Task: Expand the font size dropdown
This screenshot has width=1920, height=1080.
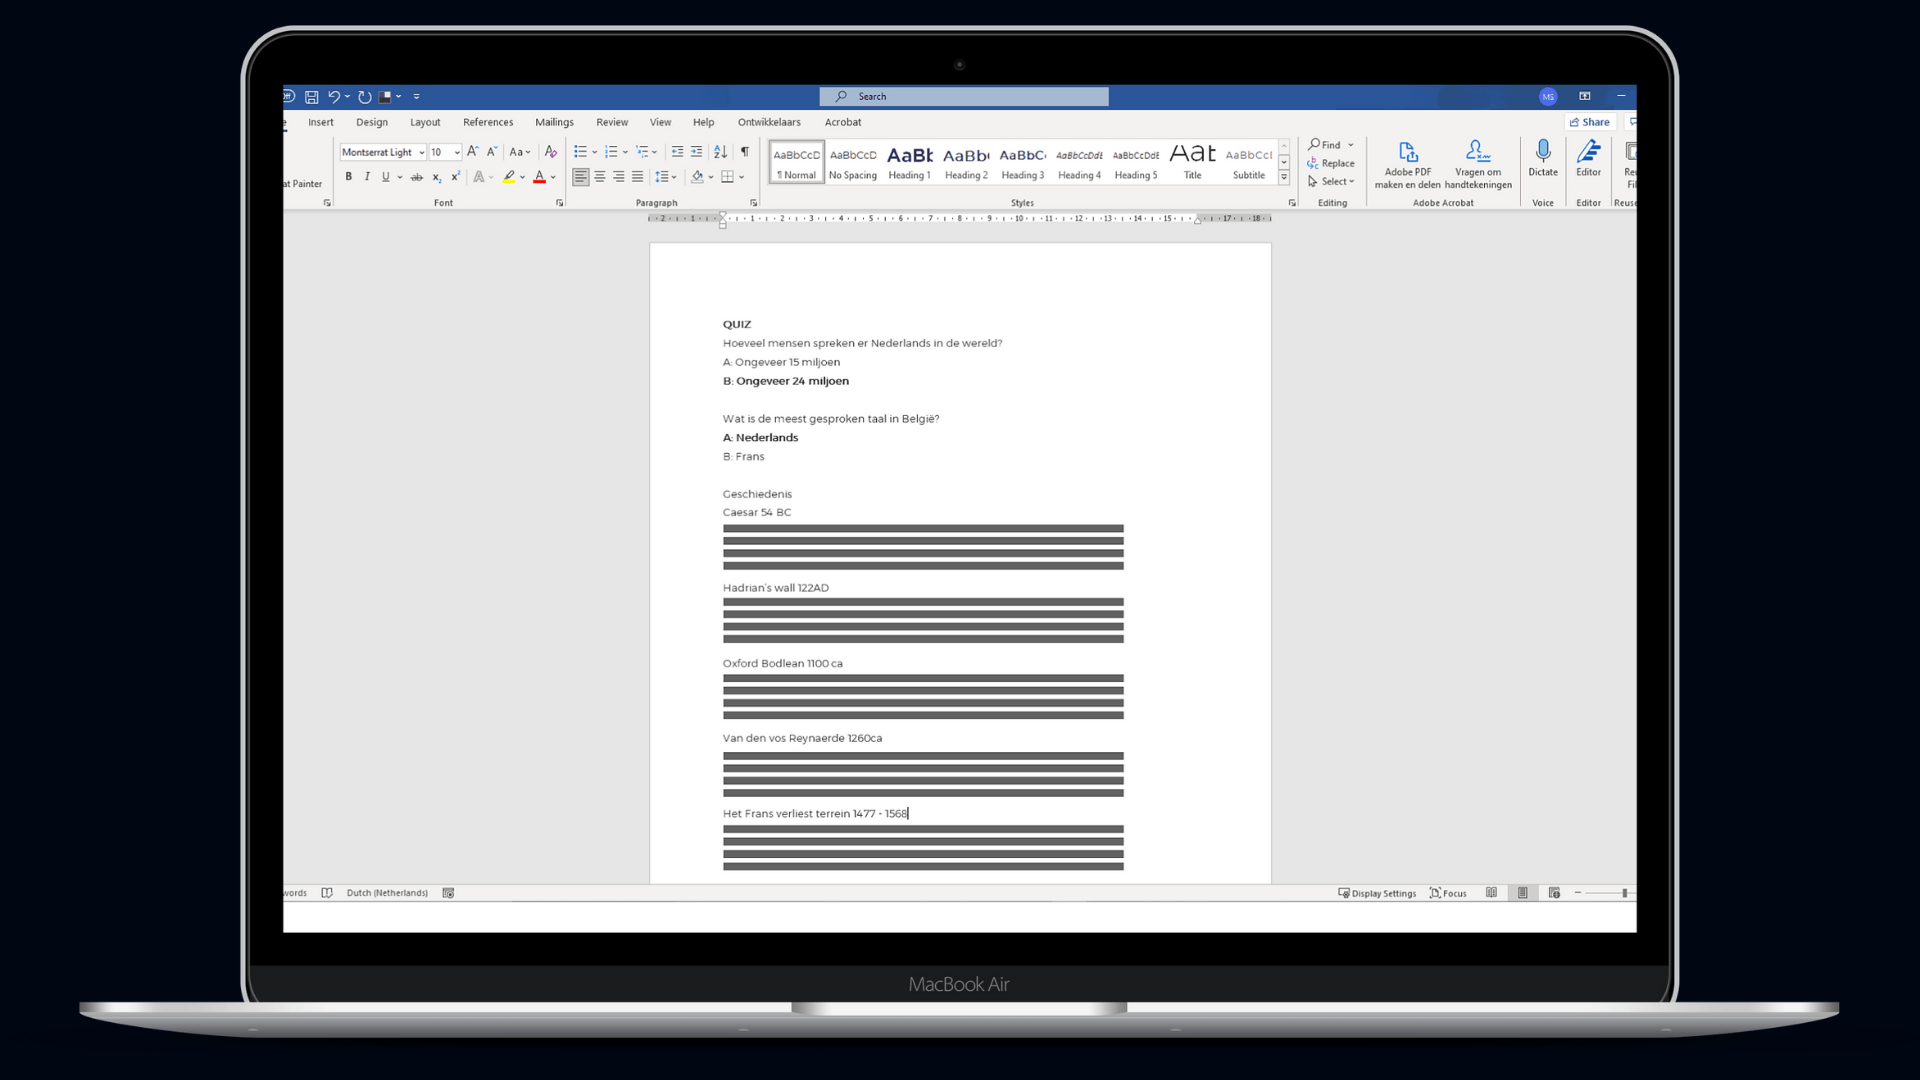Action: tap(457, 153)
